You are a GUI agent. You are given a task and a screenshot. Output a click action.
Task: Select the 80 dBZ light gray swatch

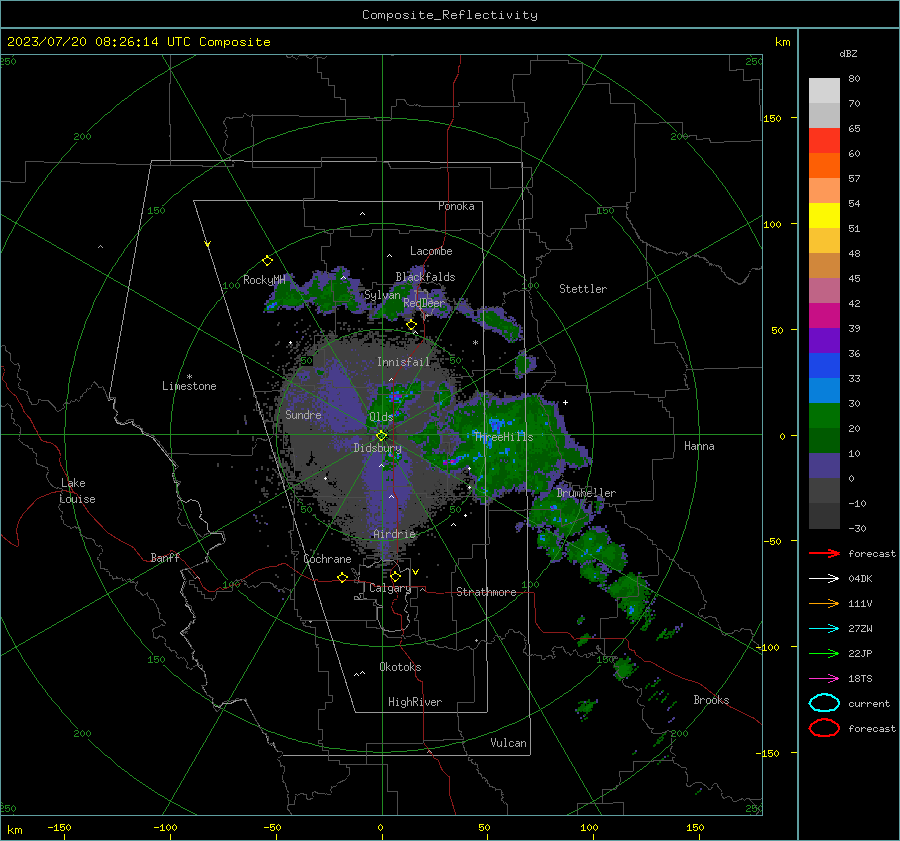tap(824, 90)
